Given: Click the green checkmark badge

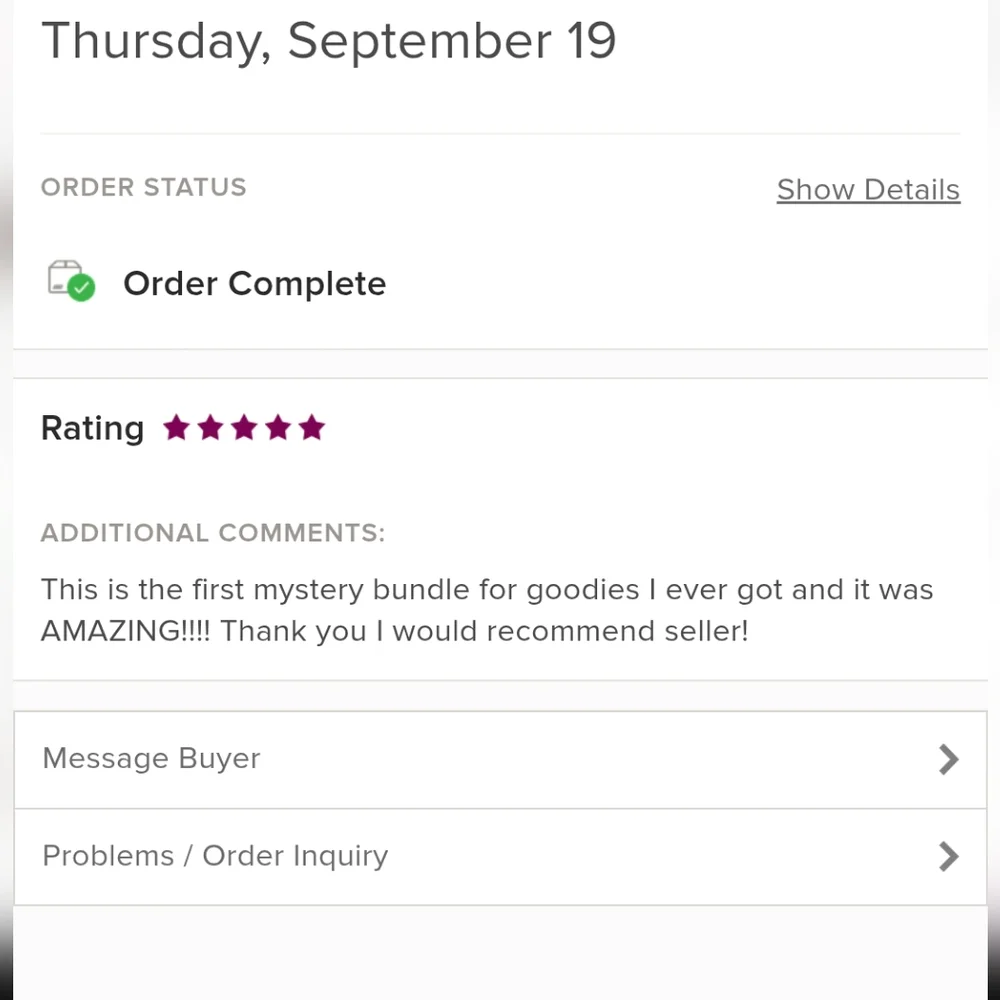Looking at the screenshot, I should [x=82, y=288].
